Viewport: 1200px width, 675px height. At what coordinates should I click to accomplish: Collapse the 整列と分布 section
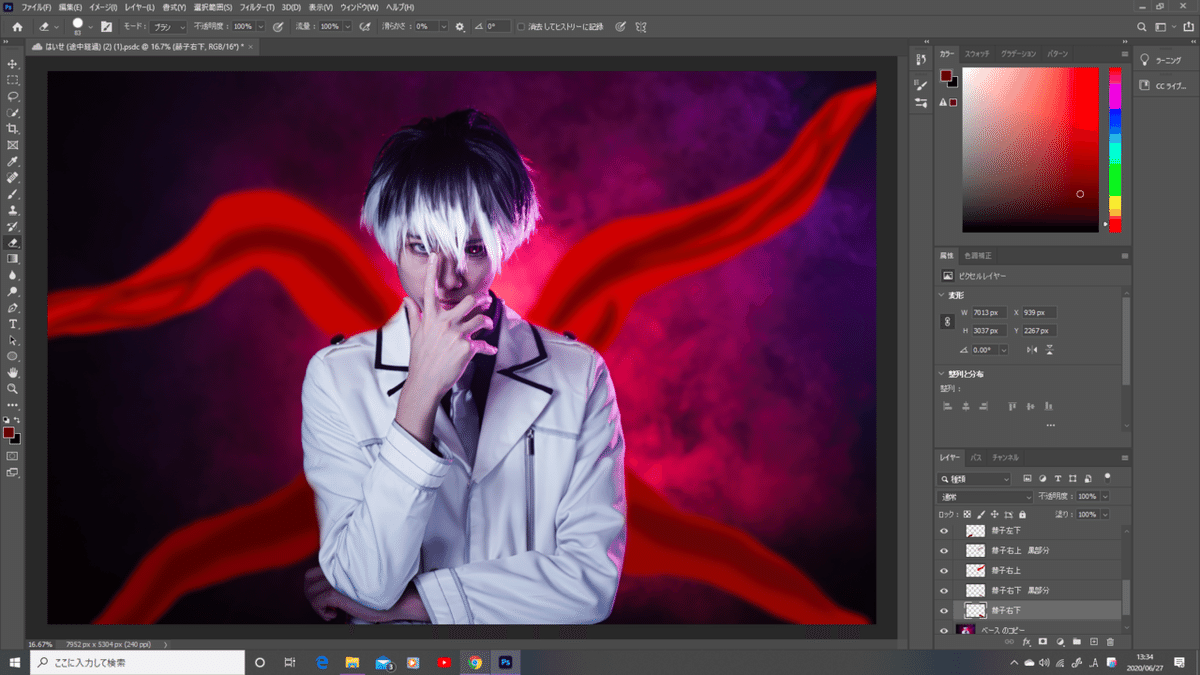click(x=942, y=373)
